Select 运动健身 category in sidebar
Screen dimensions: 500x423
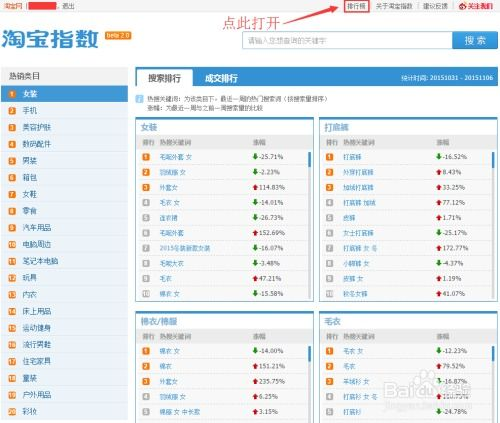point(64,328)
